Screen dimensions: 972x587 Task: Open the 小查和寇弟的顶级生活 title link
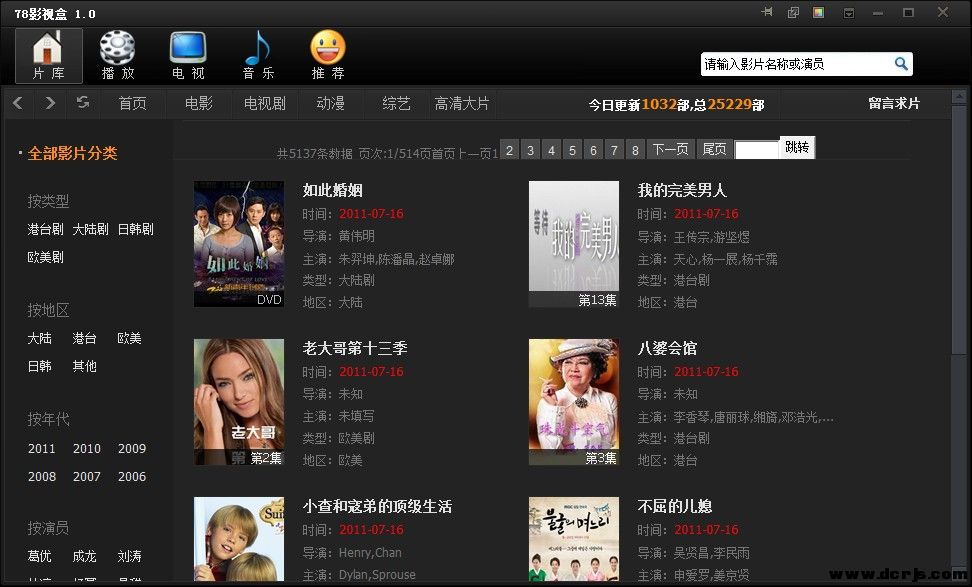[x=378, y=506]
